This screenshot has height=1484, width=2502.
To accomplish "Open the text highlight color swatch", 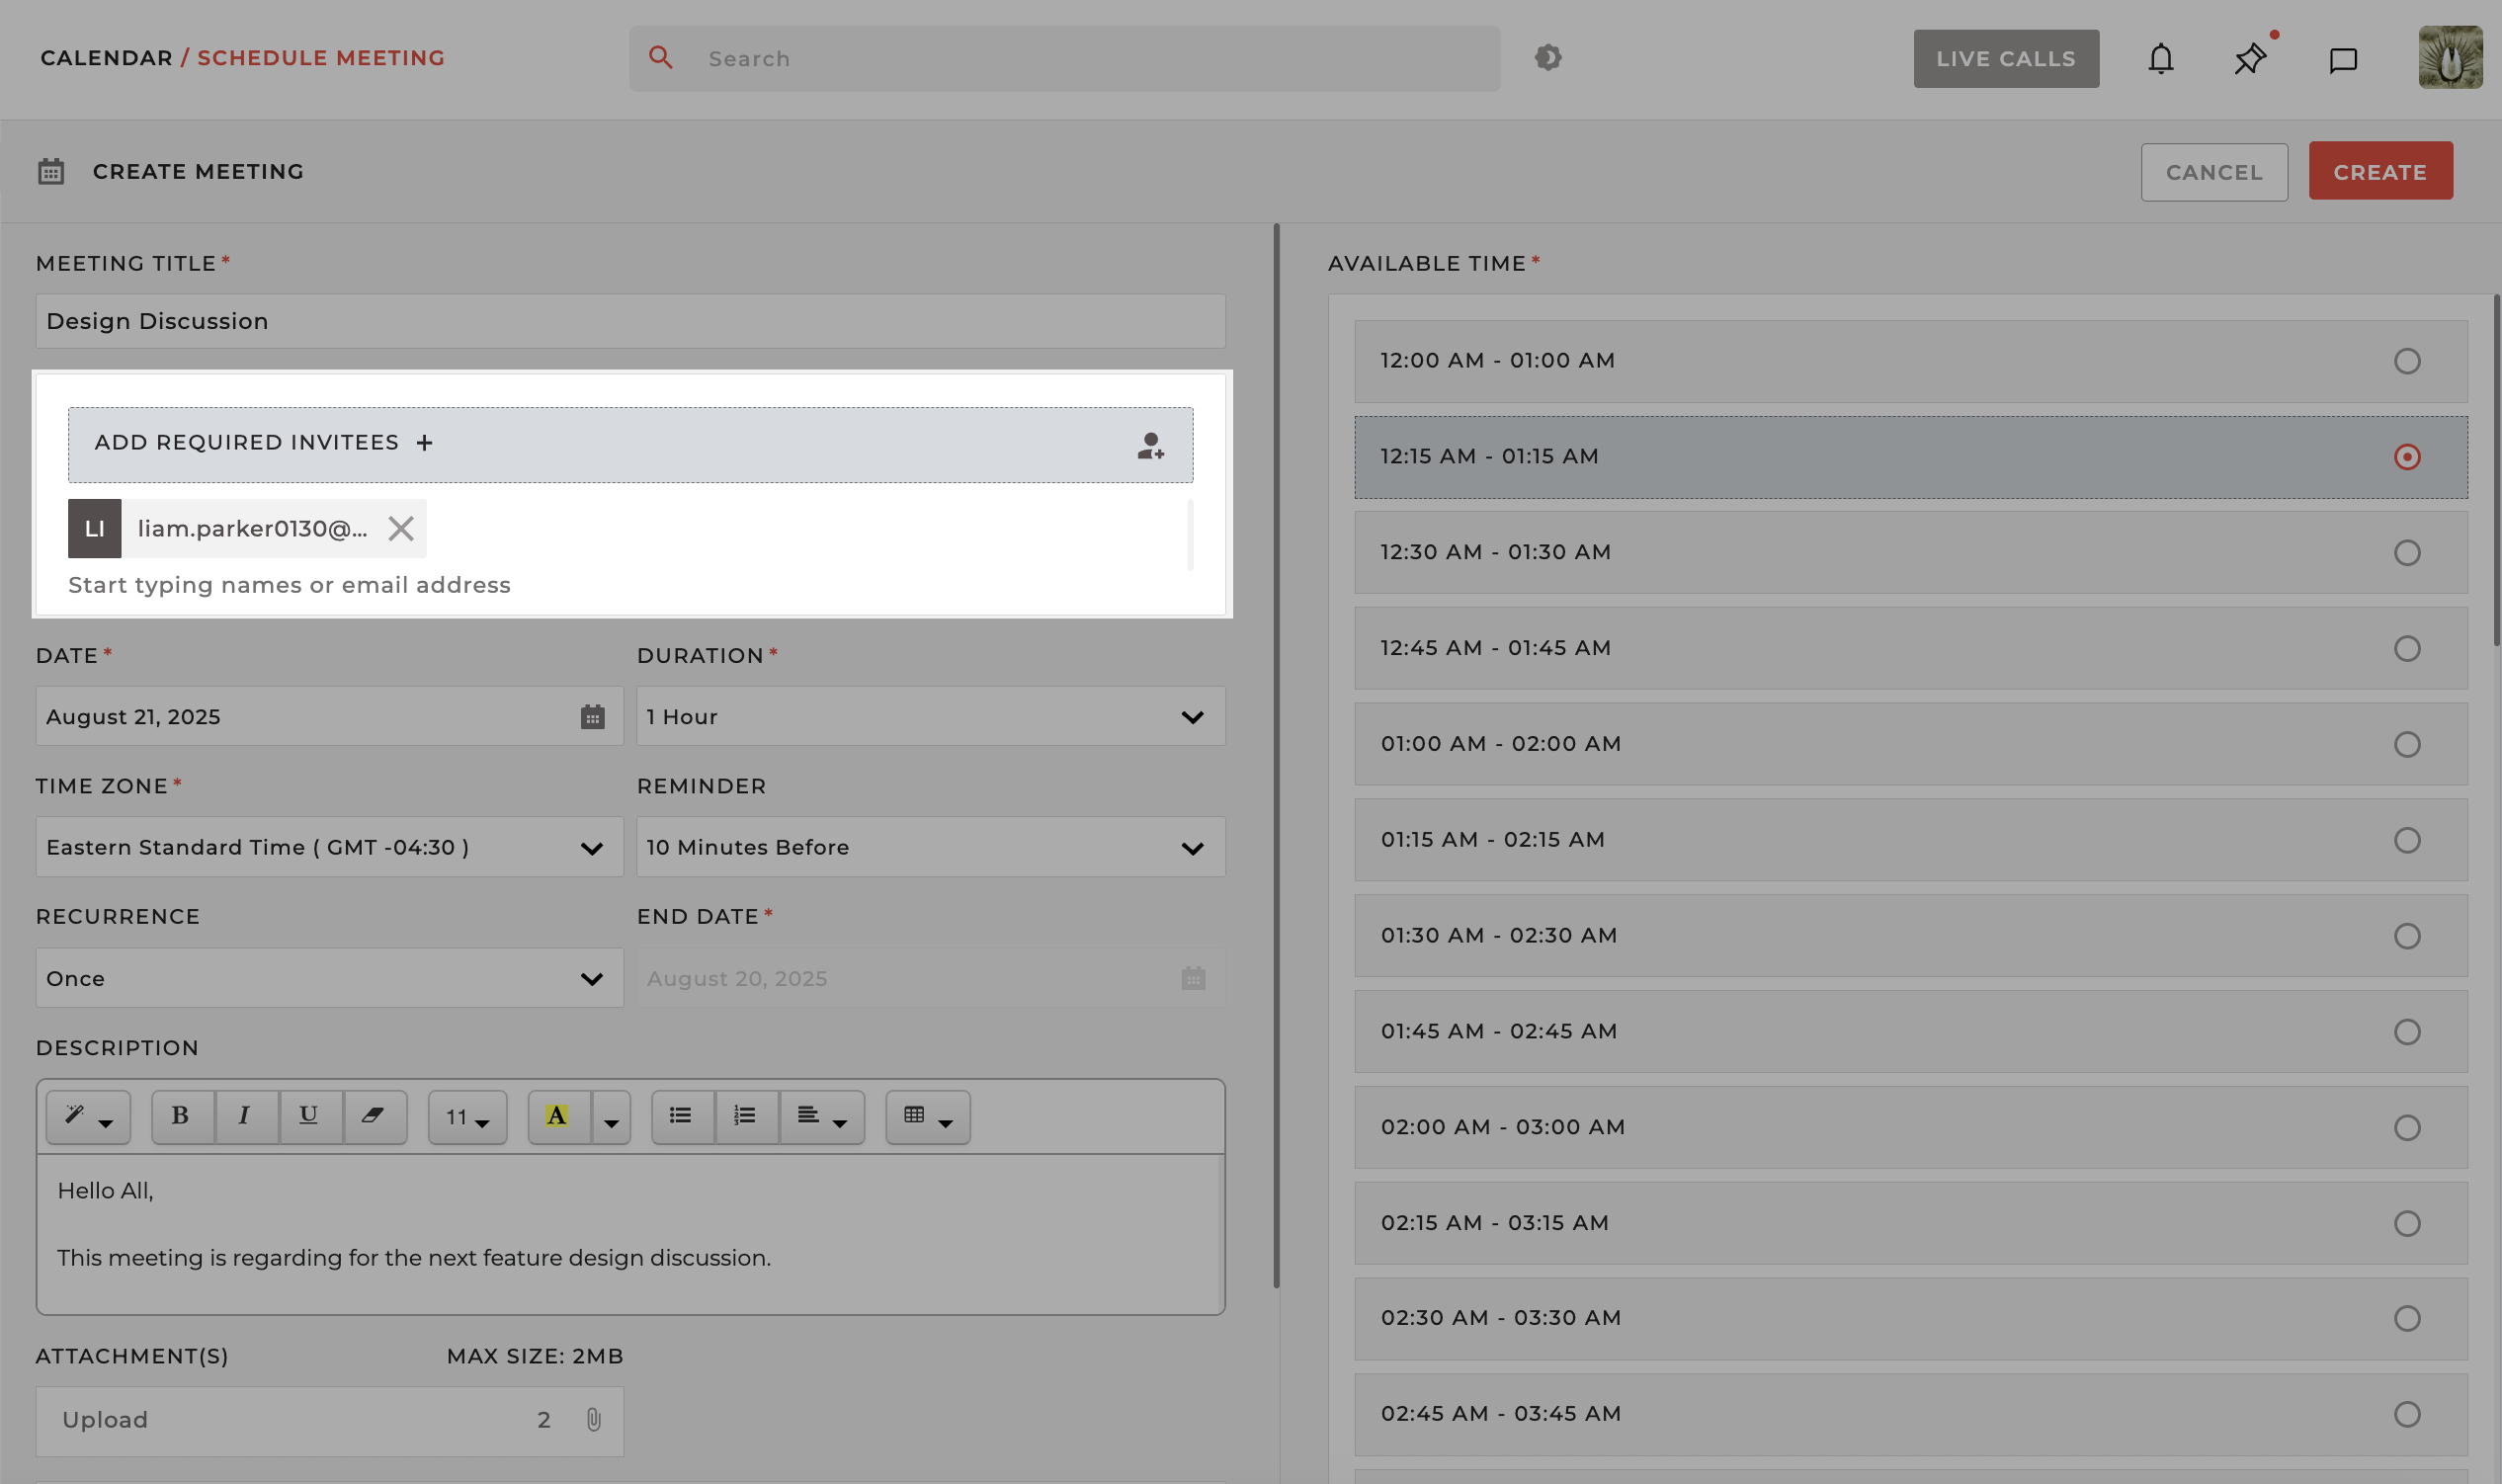I will (558, 1116).
